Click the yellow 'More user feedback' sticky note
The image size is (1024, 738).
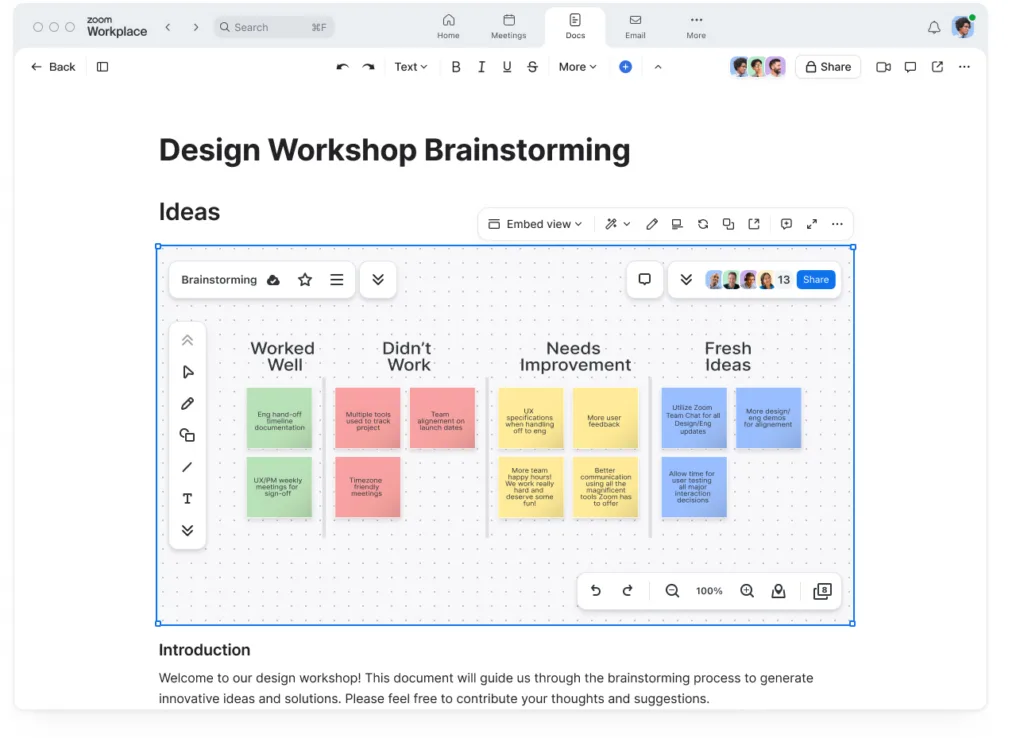point(604,418)
